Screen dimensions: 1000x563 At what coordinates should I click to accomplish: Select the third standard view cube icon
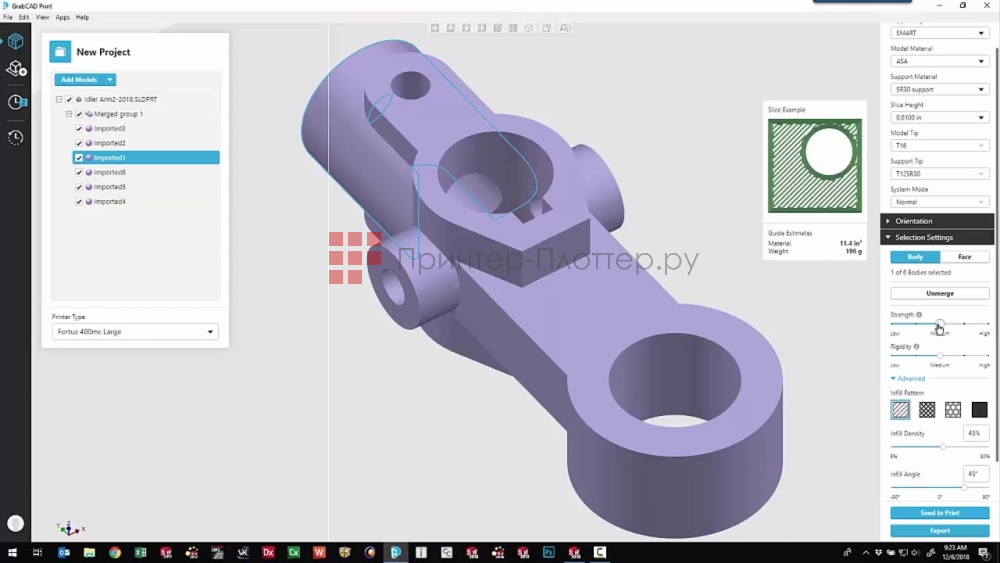466,28
